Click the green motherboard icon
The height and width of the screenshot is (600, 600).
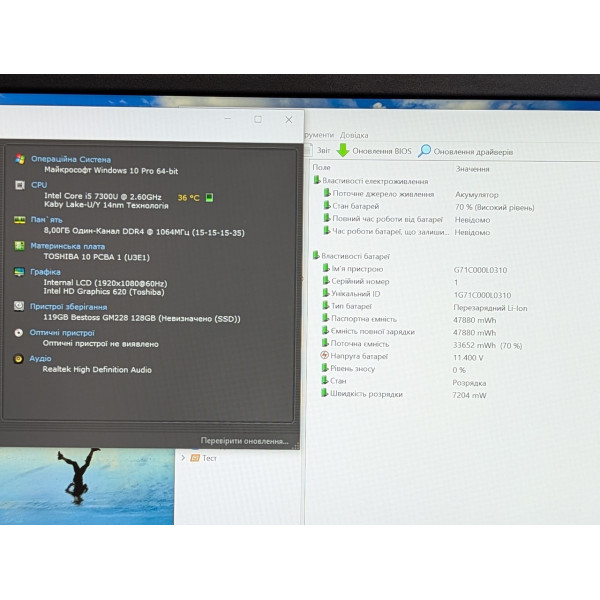click(x=19, y=246)
